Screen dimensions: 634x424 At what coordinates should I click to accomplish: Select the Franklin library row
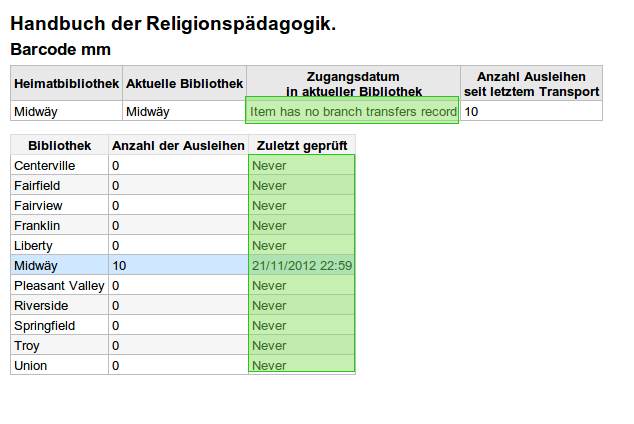point(37,225)
